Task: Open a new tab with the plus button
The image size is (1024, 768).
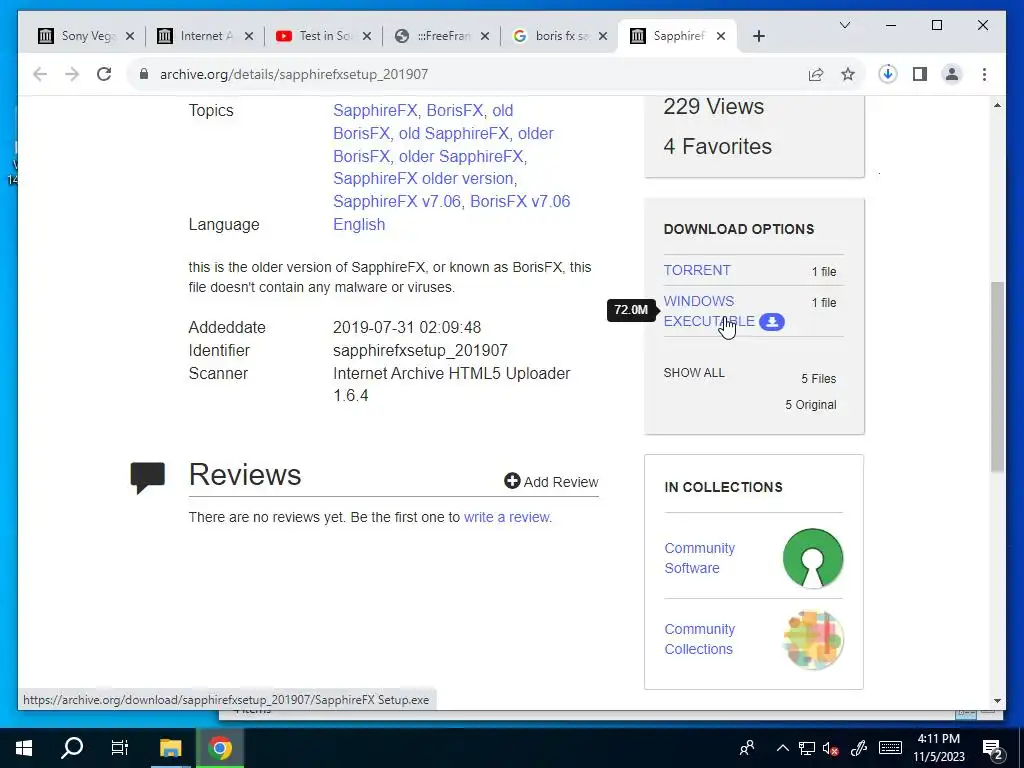Action: pos(759,36)
